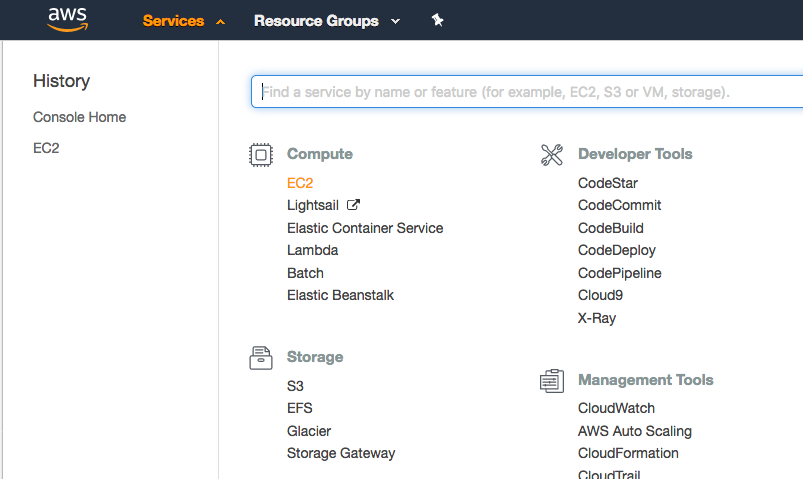
Task: Click the Management Tools heading
Action: (646, 380)
